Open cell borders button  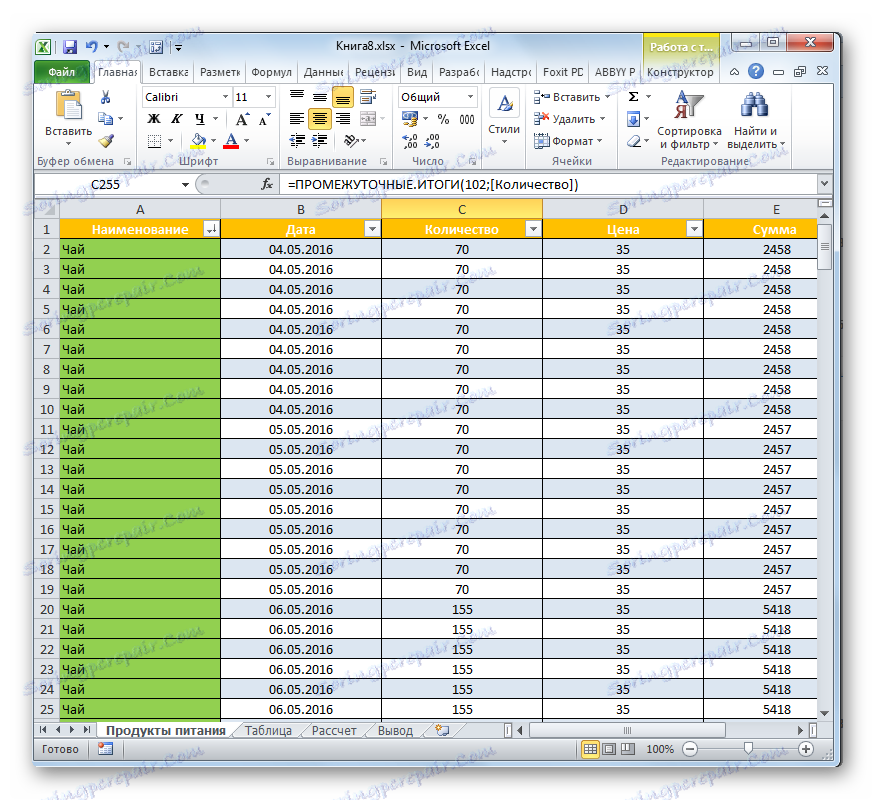pyautogui.click(x=155, y=141)
